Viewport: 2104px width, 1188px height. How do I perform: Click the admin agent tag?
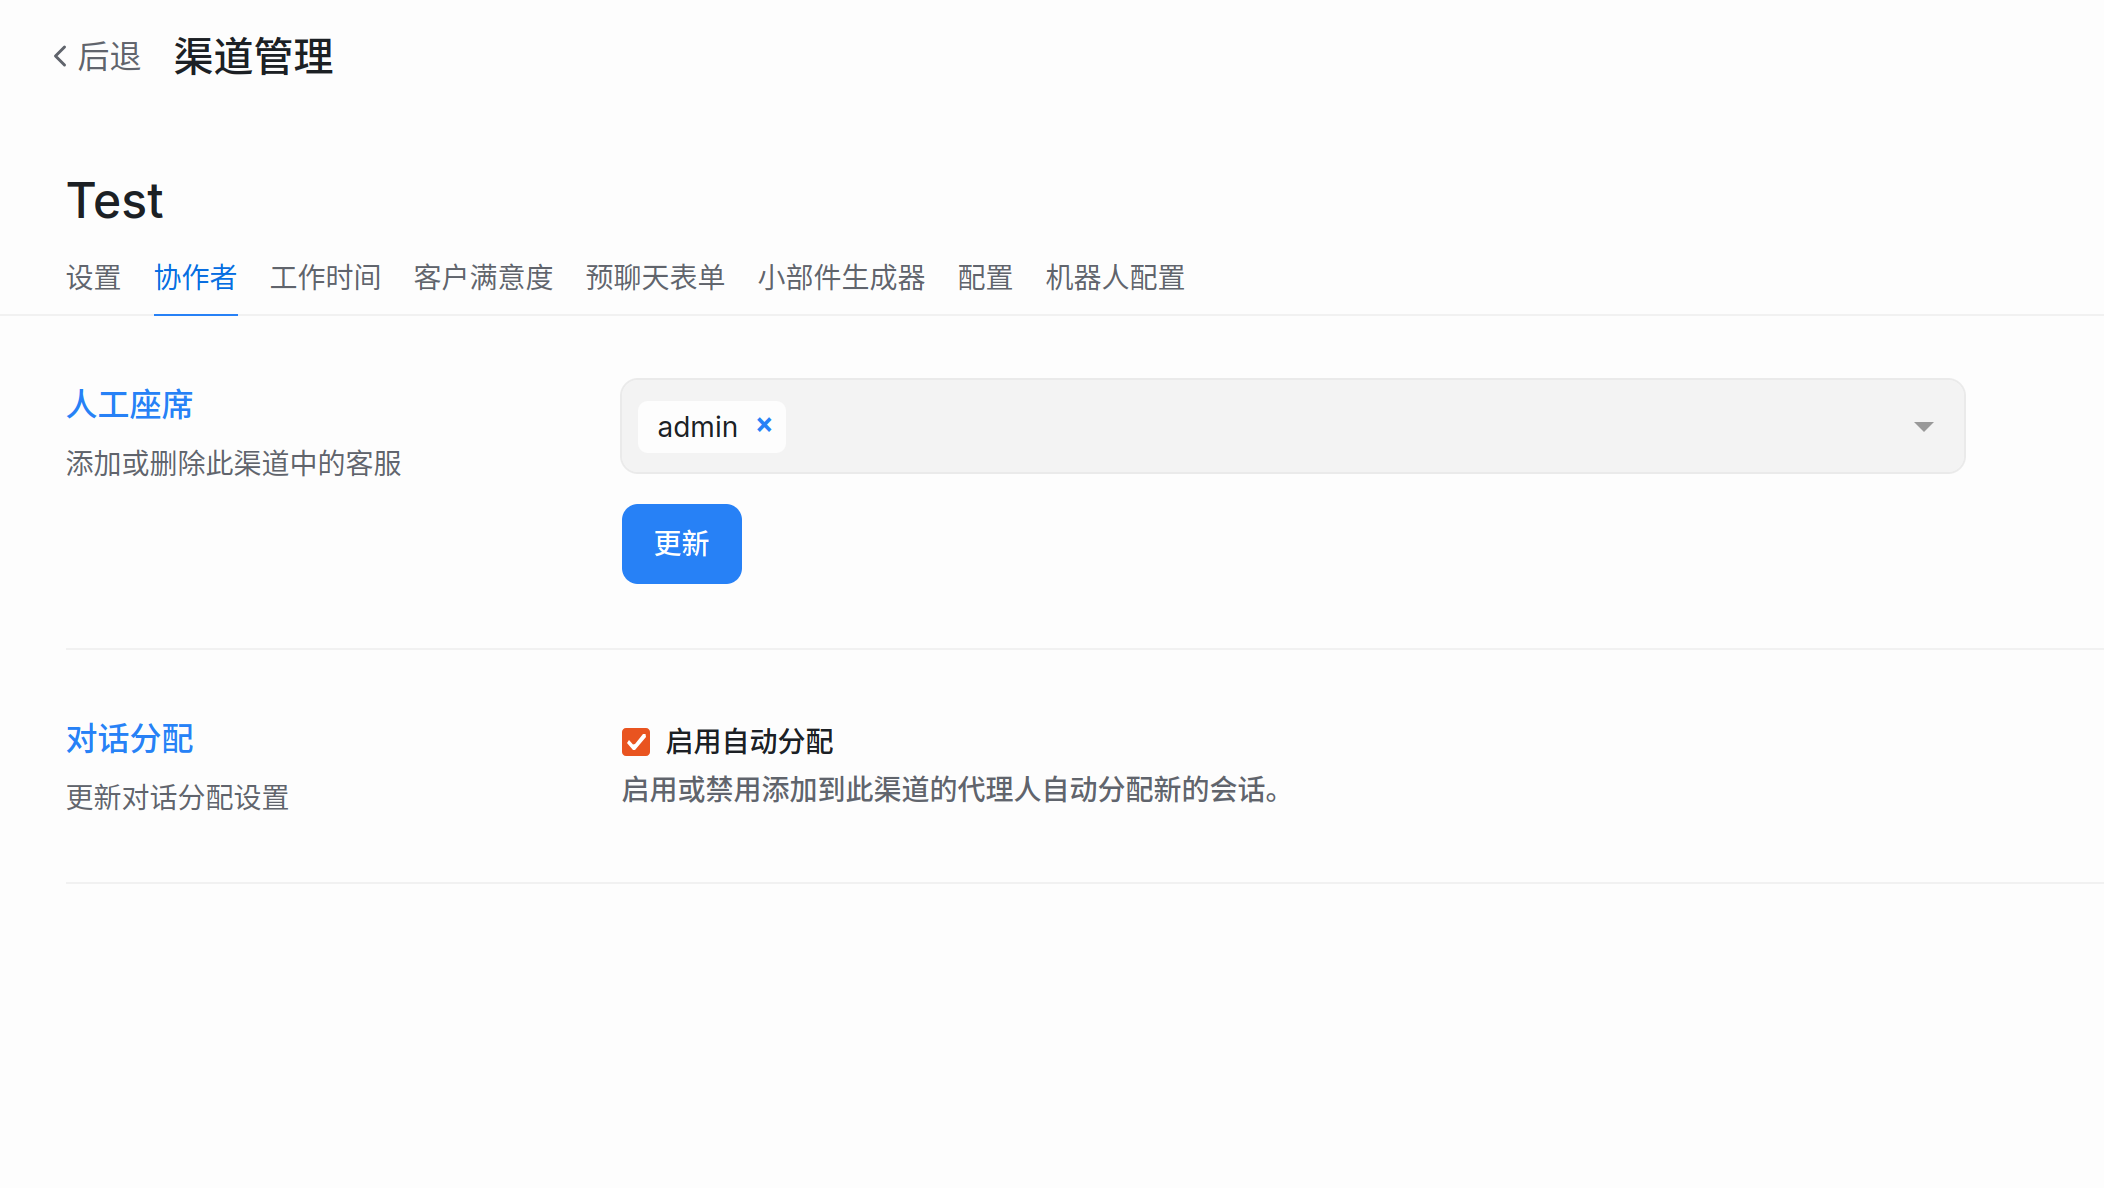tap(697, 427)
